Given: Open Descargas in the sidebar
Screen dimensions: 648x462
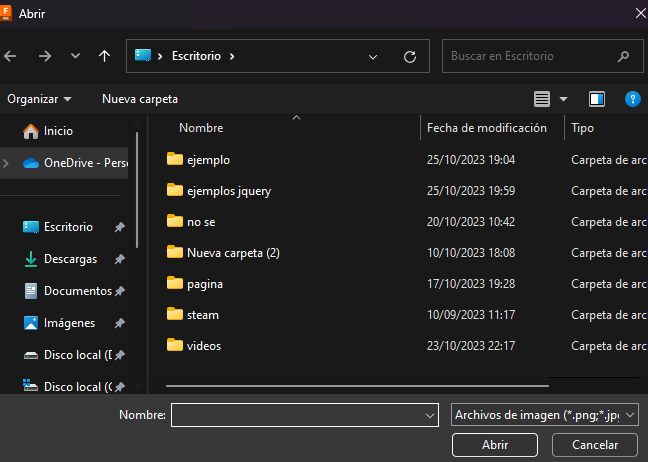Looking at the screenshot, I should coord(60,259).
